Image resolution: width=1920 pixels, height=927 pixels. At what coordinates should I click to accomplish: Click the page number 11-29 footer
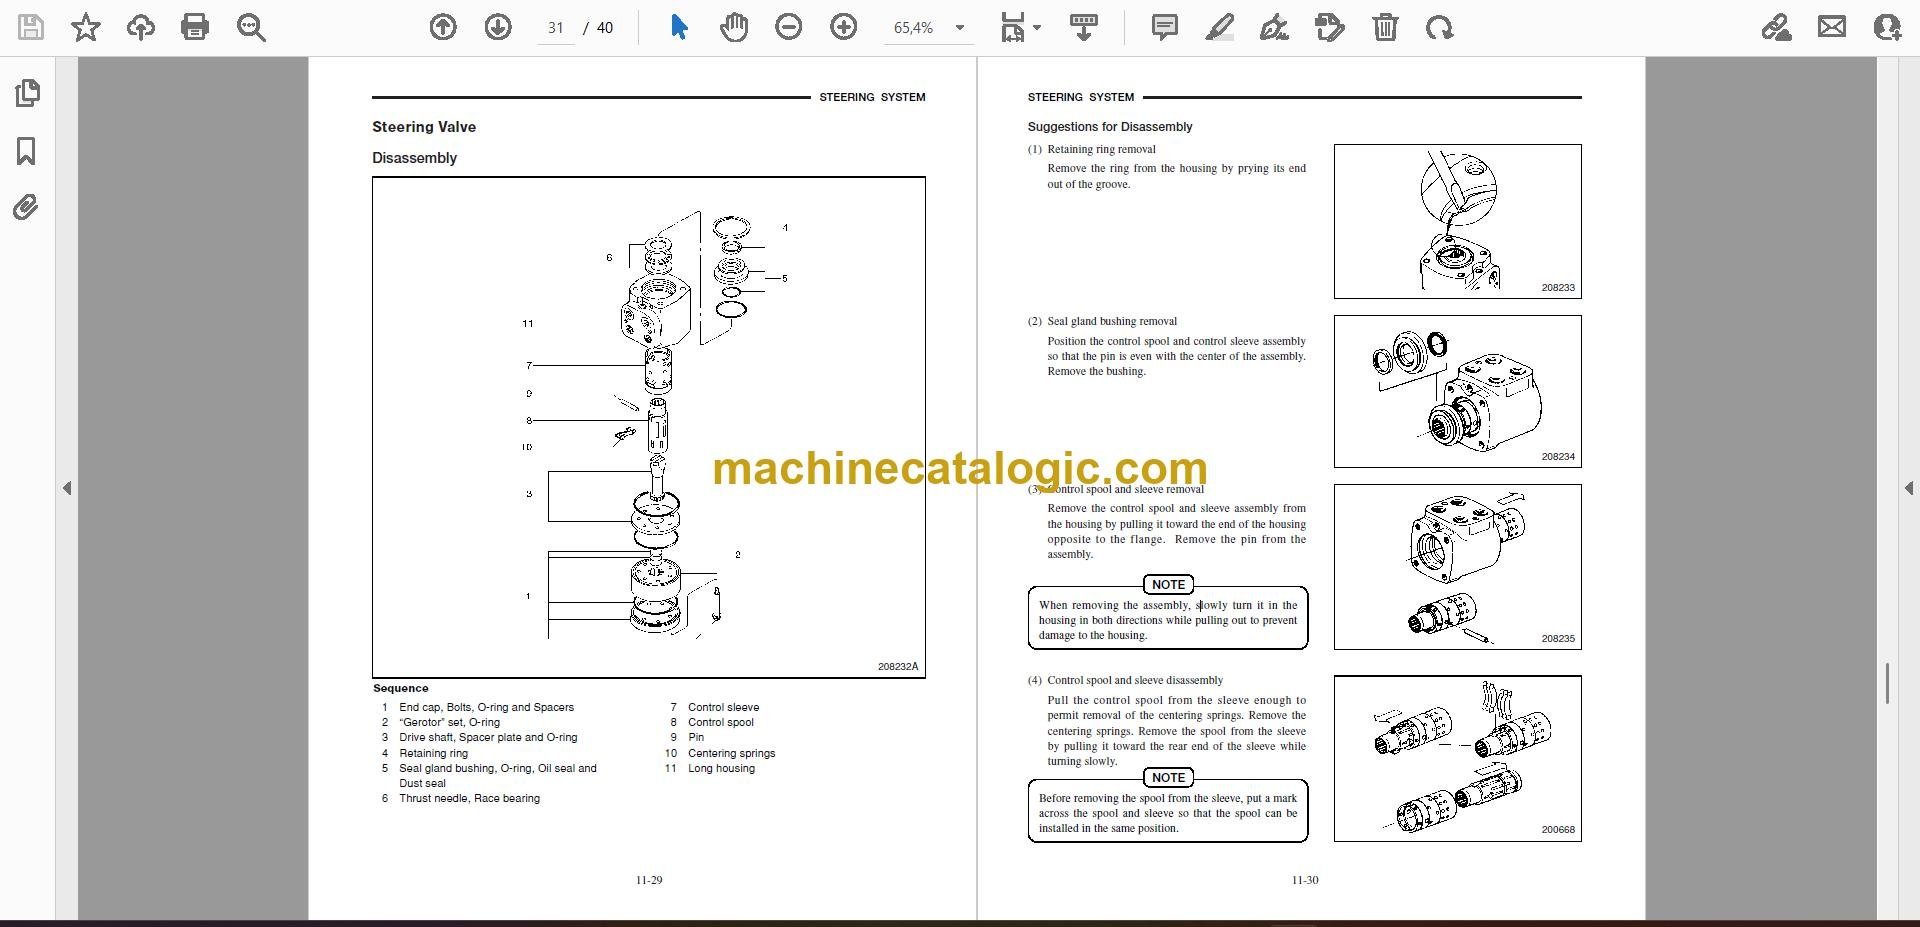pos(649,880)
